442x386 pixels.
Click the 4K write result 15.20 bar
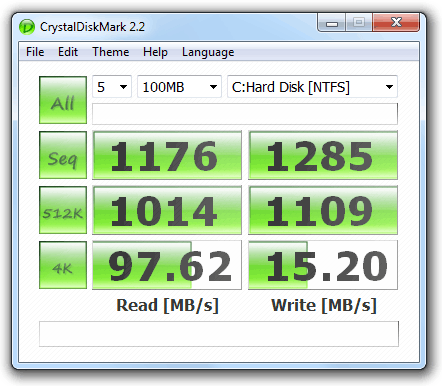(x=323, y=265)
